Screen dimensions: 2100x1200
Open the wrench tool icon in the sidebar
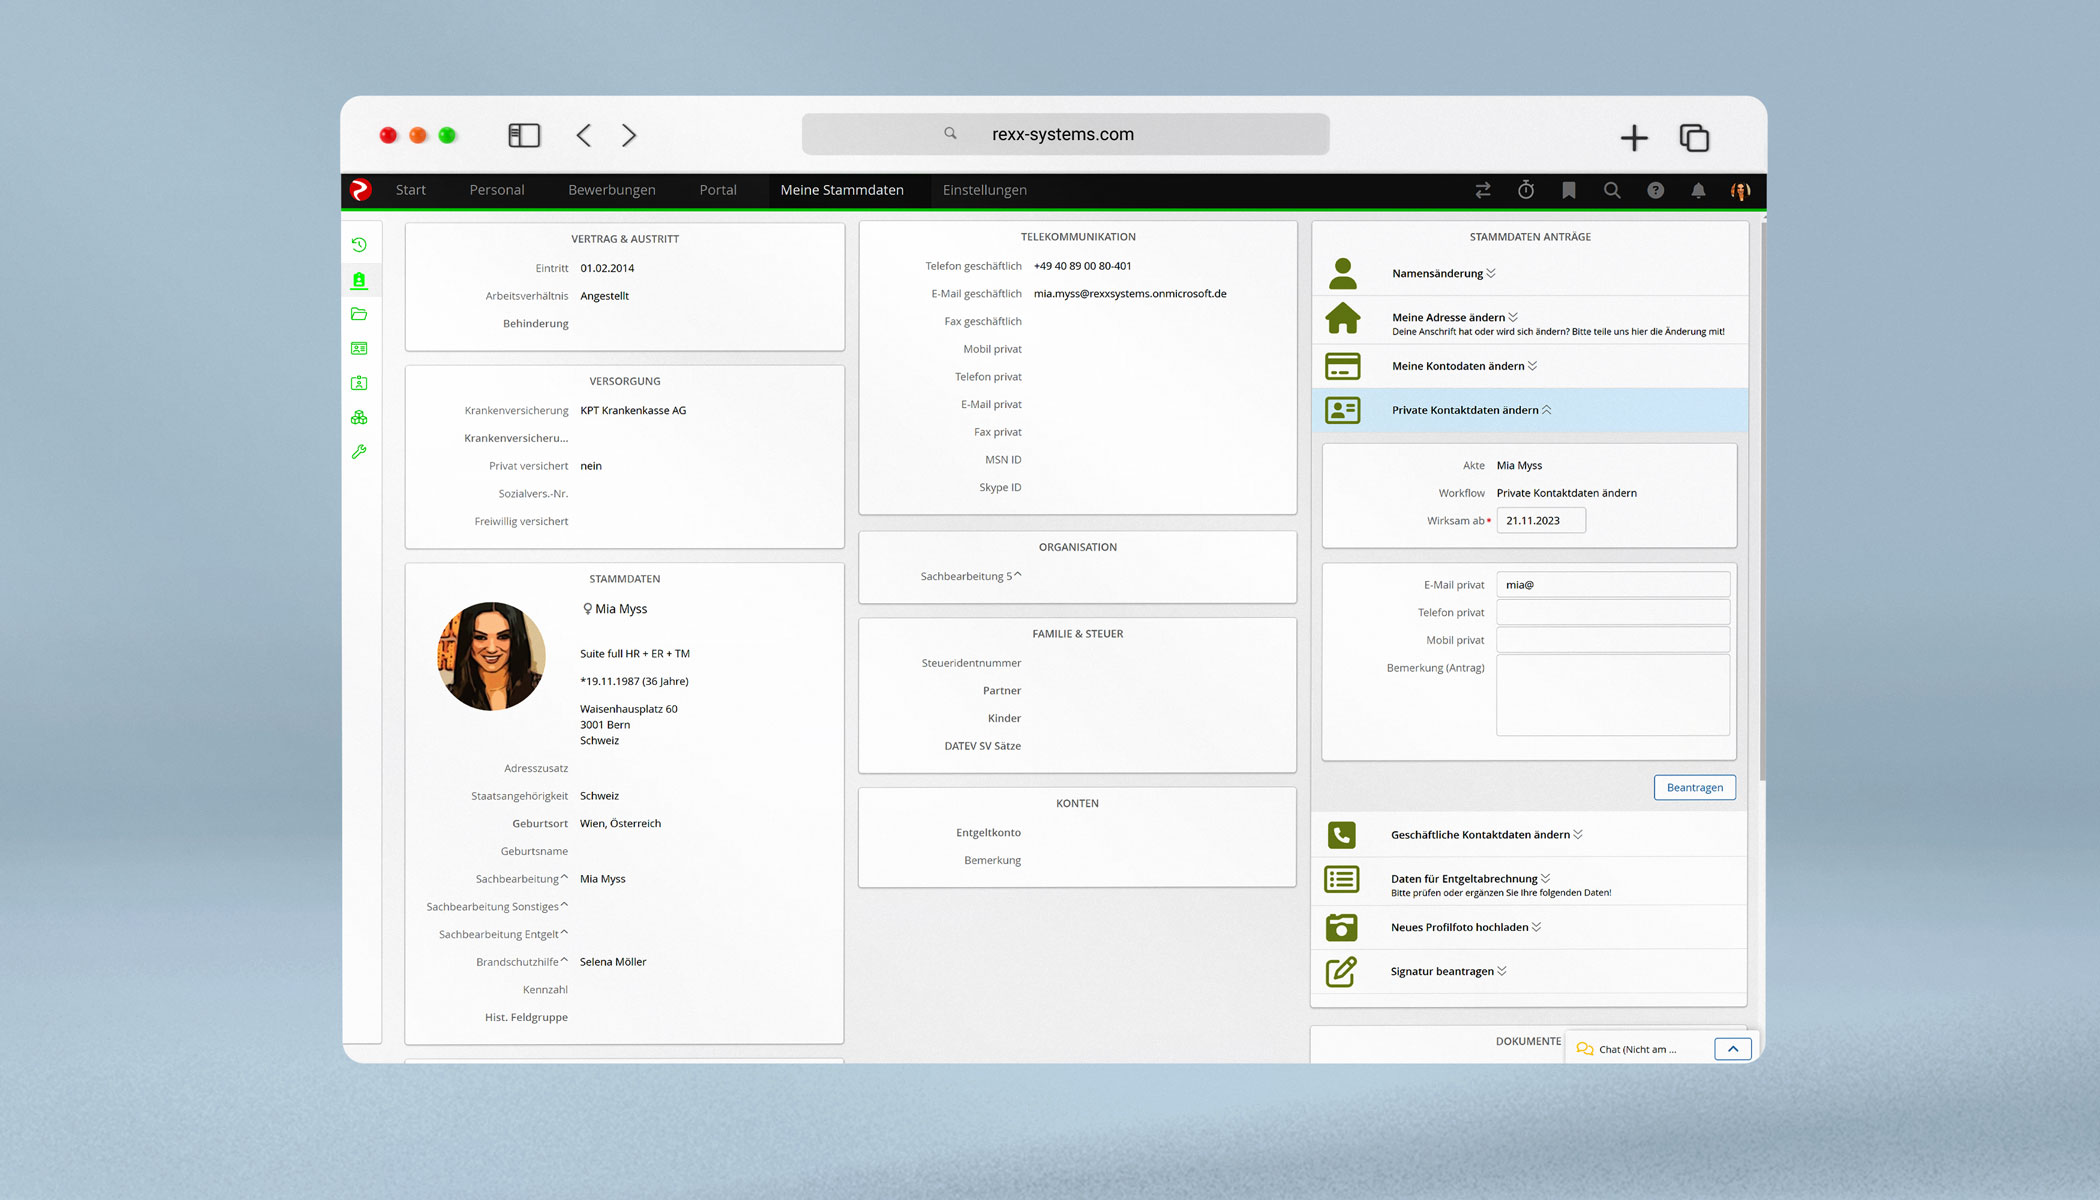click(360, 451)
